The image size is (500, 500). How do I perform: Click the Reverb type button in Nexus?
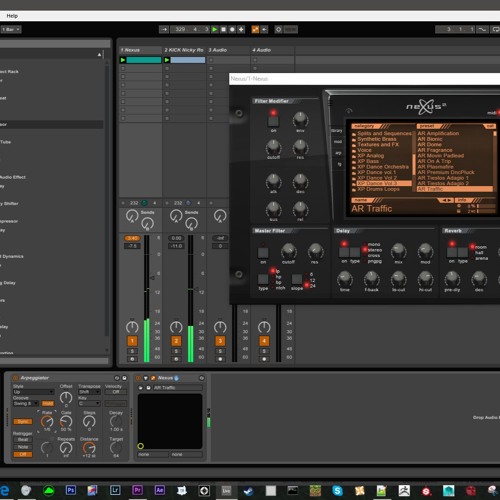tap(463, 252)
